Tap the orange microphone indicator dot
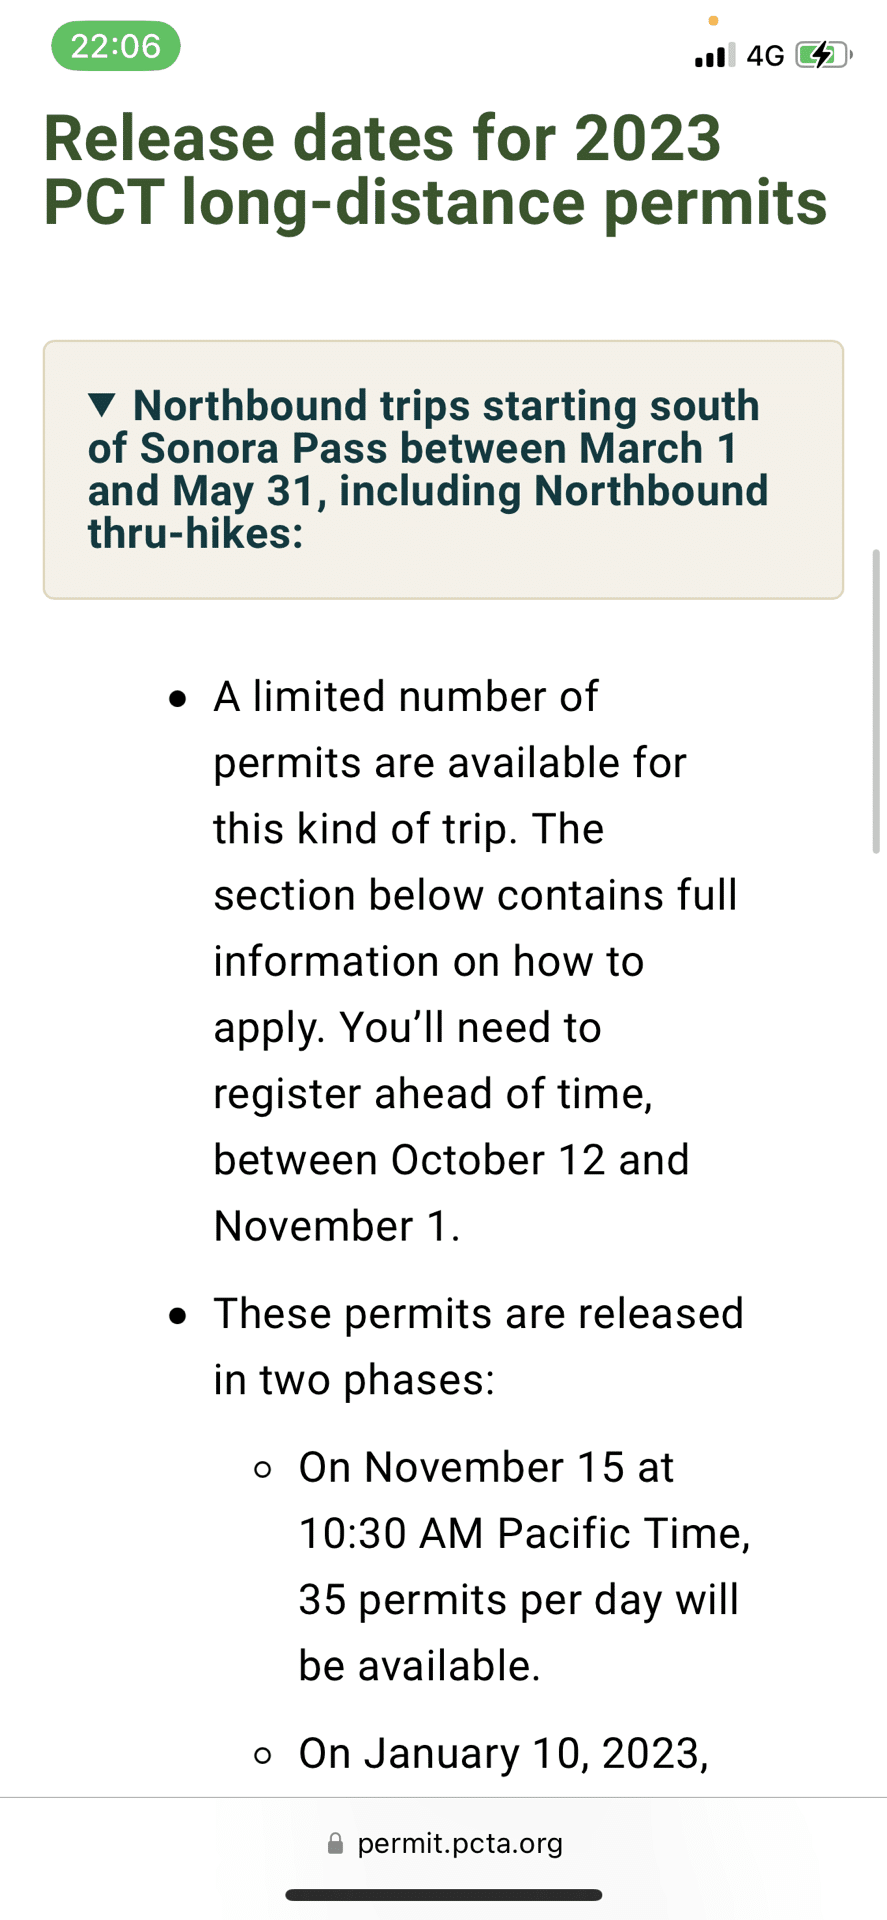 713,20
